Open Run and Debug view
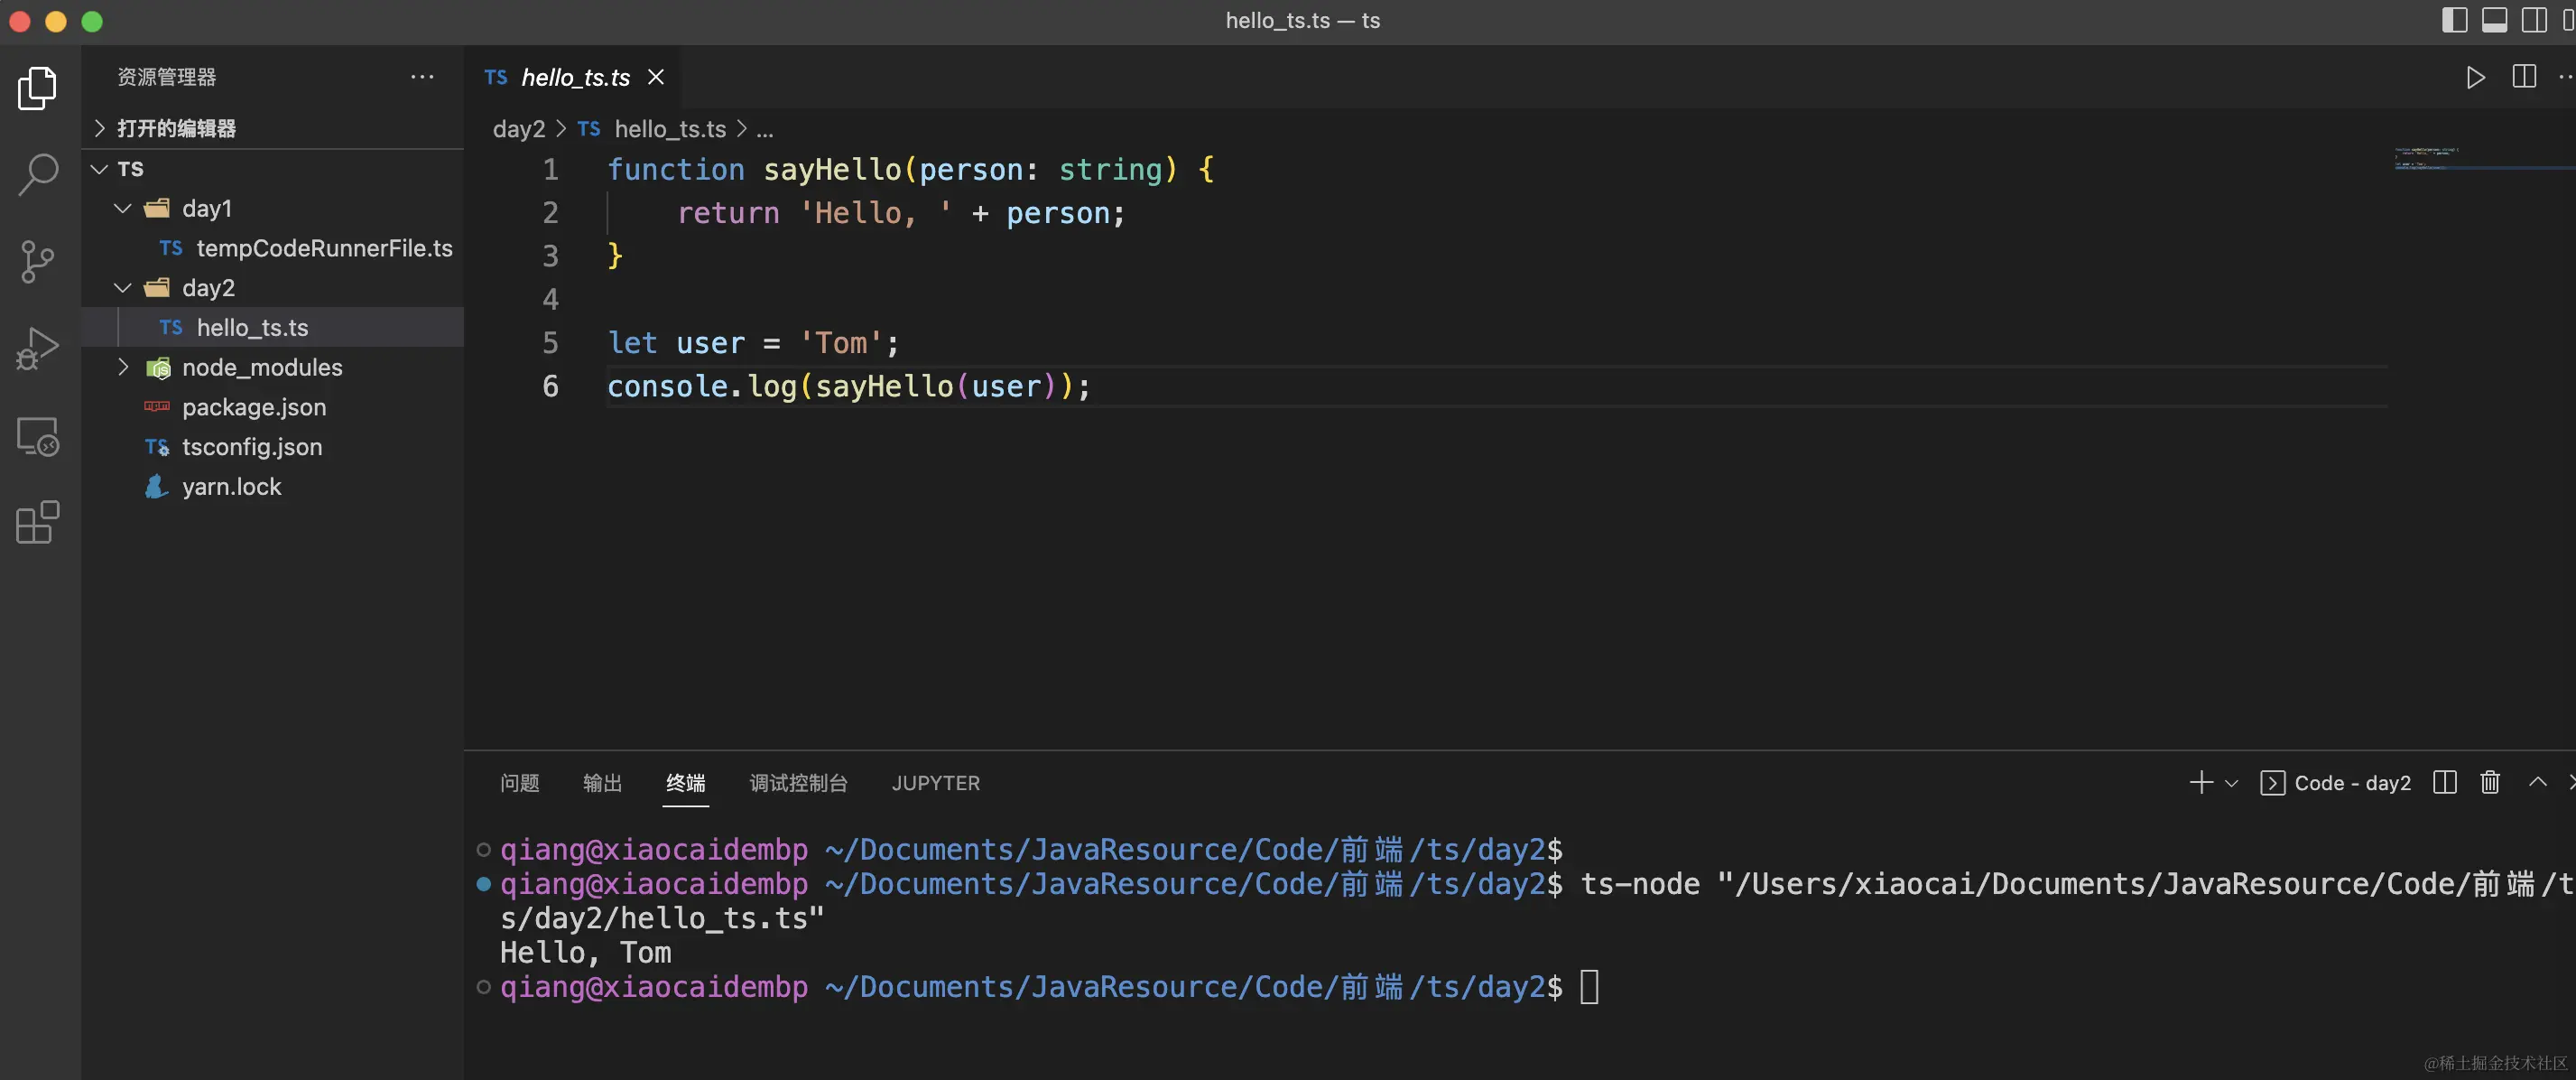This screenshot has height=1080, width=2576. (38, 348)
